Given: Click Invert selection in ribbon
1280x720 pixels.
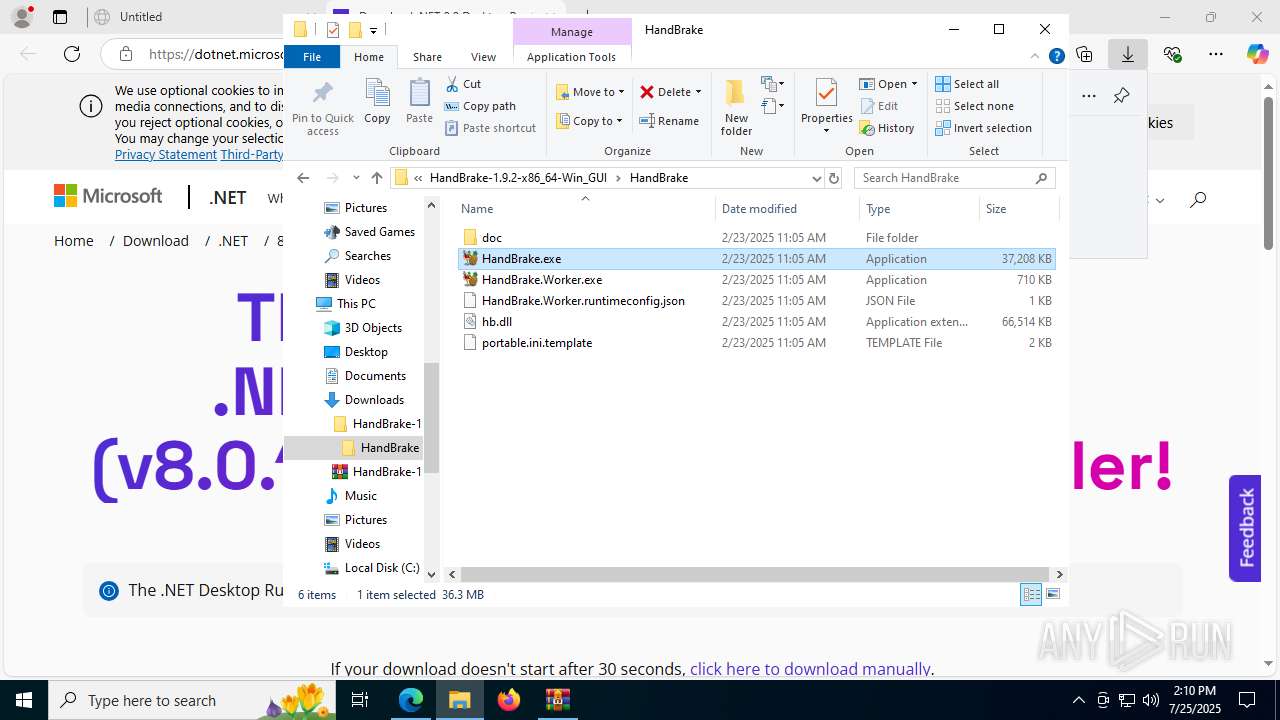Looking at the screenshot, I should pyautogui.click(x=983, y=128).
